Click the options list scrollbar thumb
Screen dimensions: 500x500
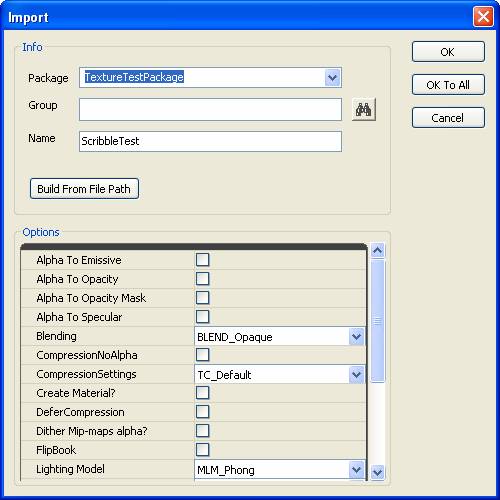coord(378,321)
